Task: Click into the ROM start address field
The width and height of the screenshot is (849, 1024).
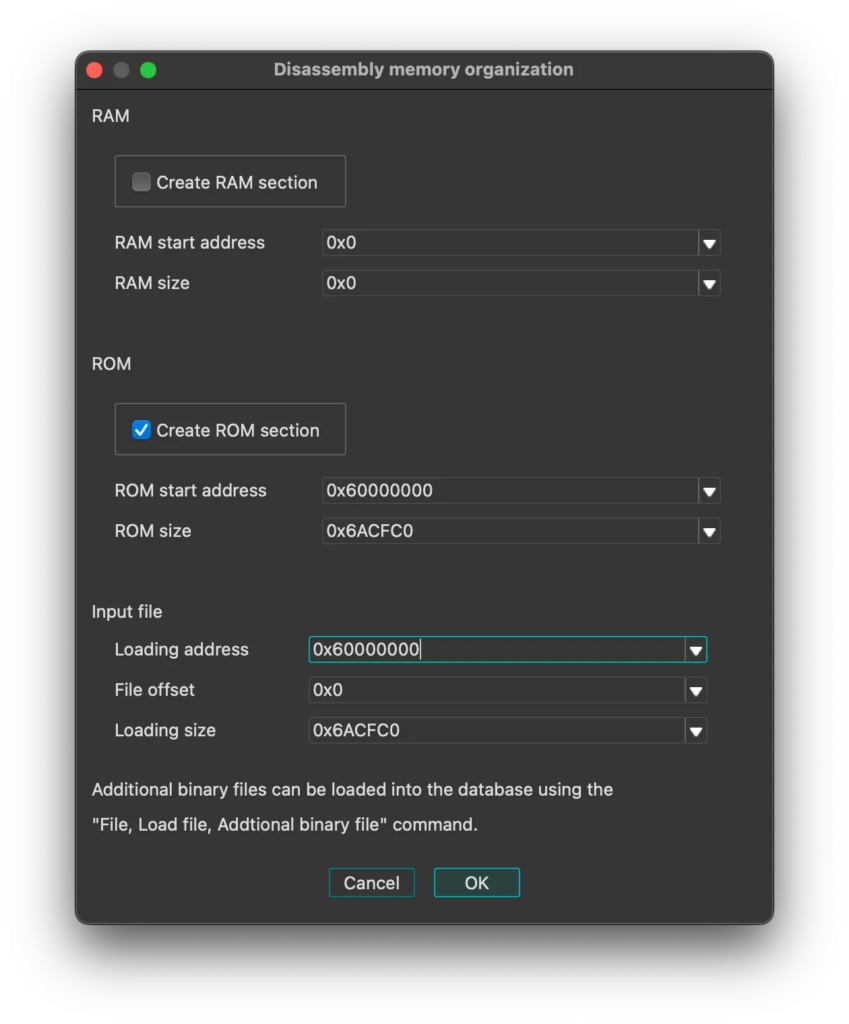Action: 510,491
